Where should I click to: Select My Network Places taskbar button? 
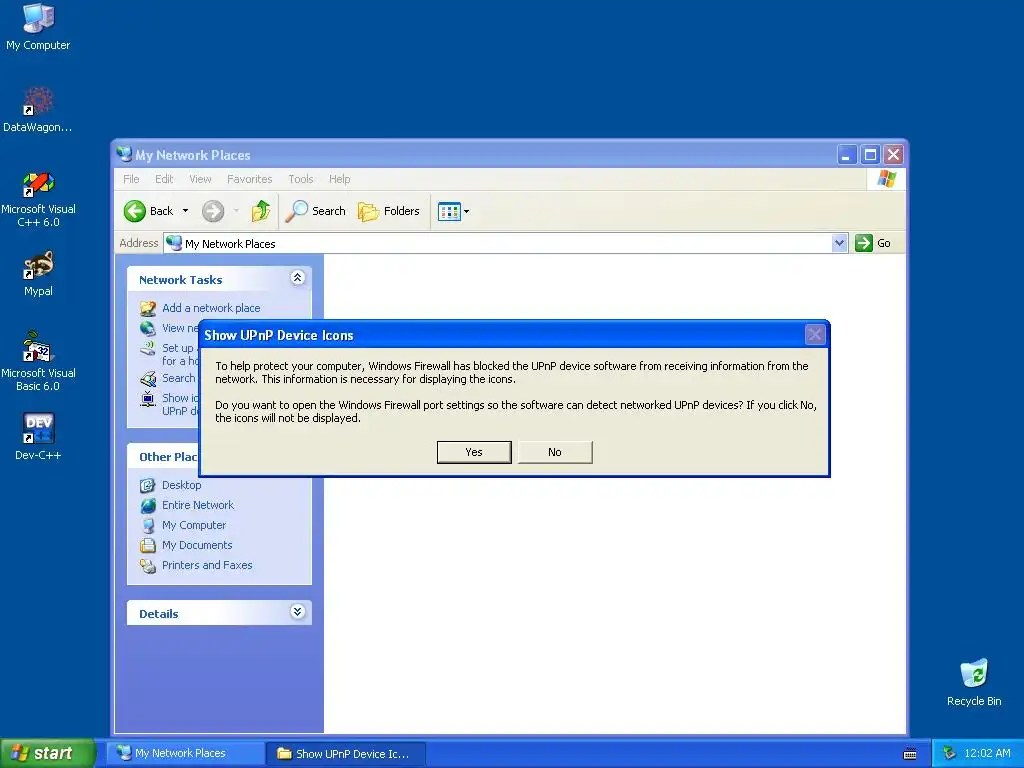point(187,754)
